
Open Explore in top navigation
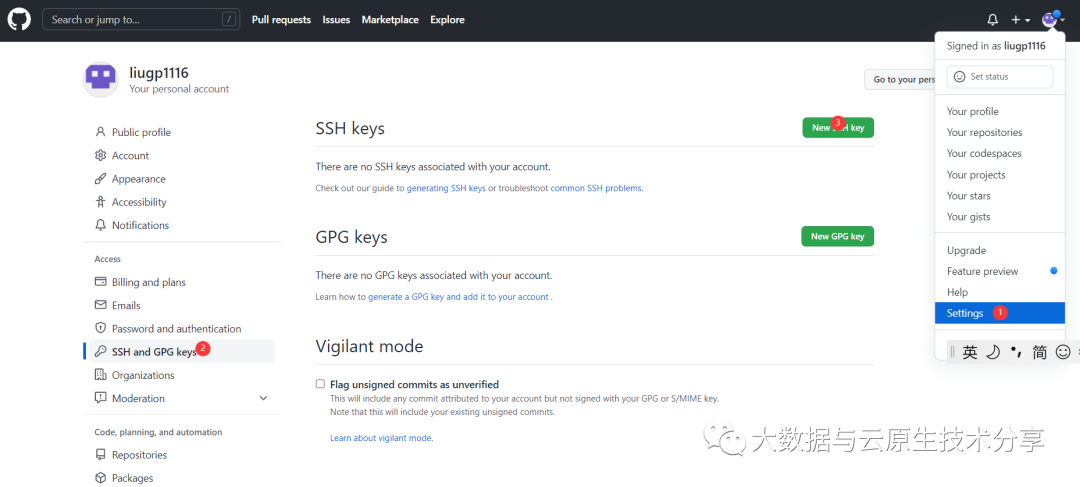click(447, 20)
